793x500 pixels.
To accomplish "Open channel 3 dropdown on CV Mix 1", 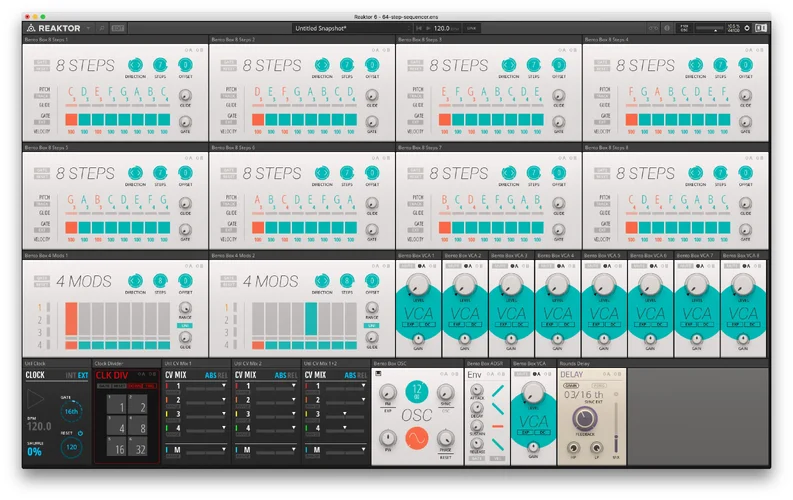I will click(224, 414).
